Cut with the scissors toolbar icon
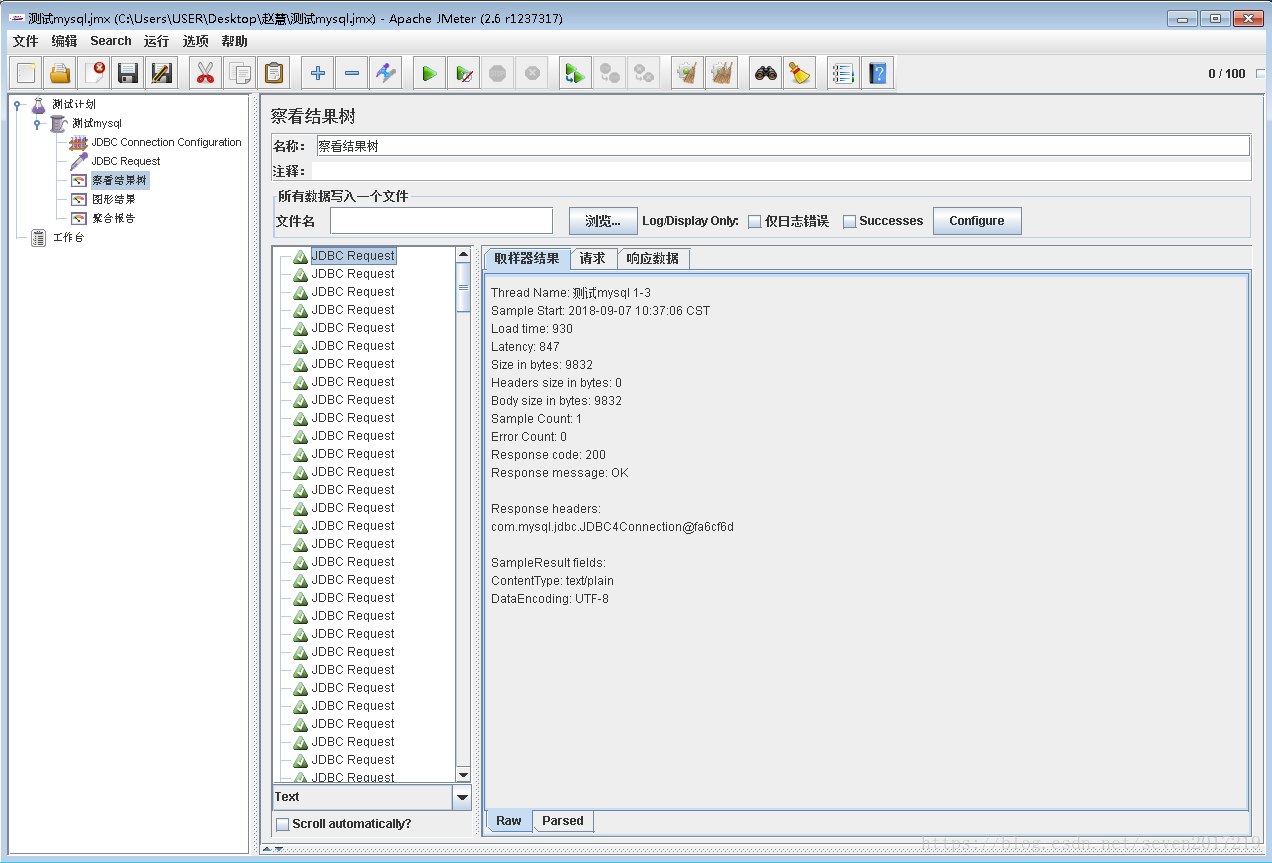This screenshot has width=1272, height=863. pyautogui.click(x=205, y=73)
